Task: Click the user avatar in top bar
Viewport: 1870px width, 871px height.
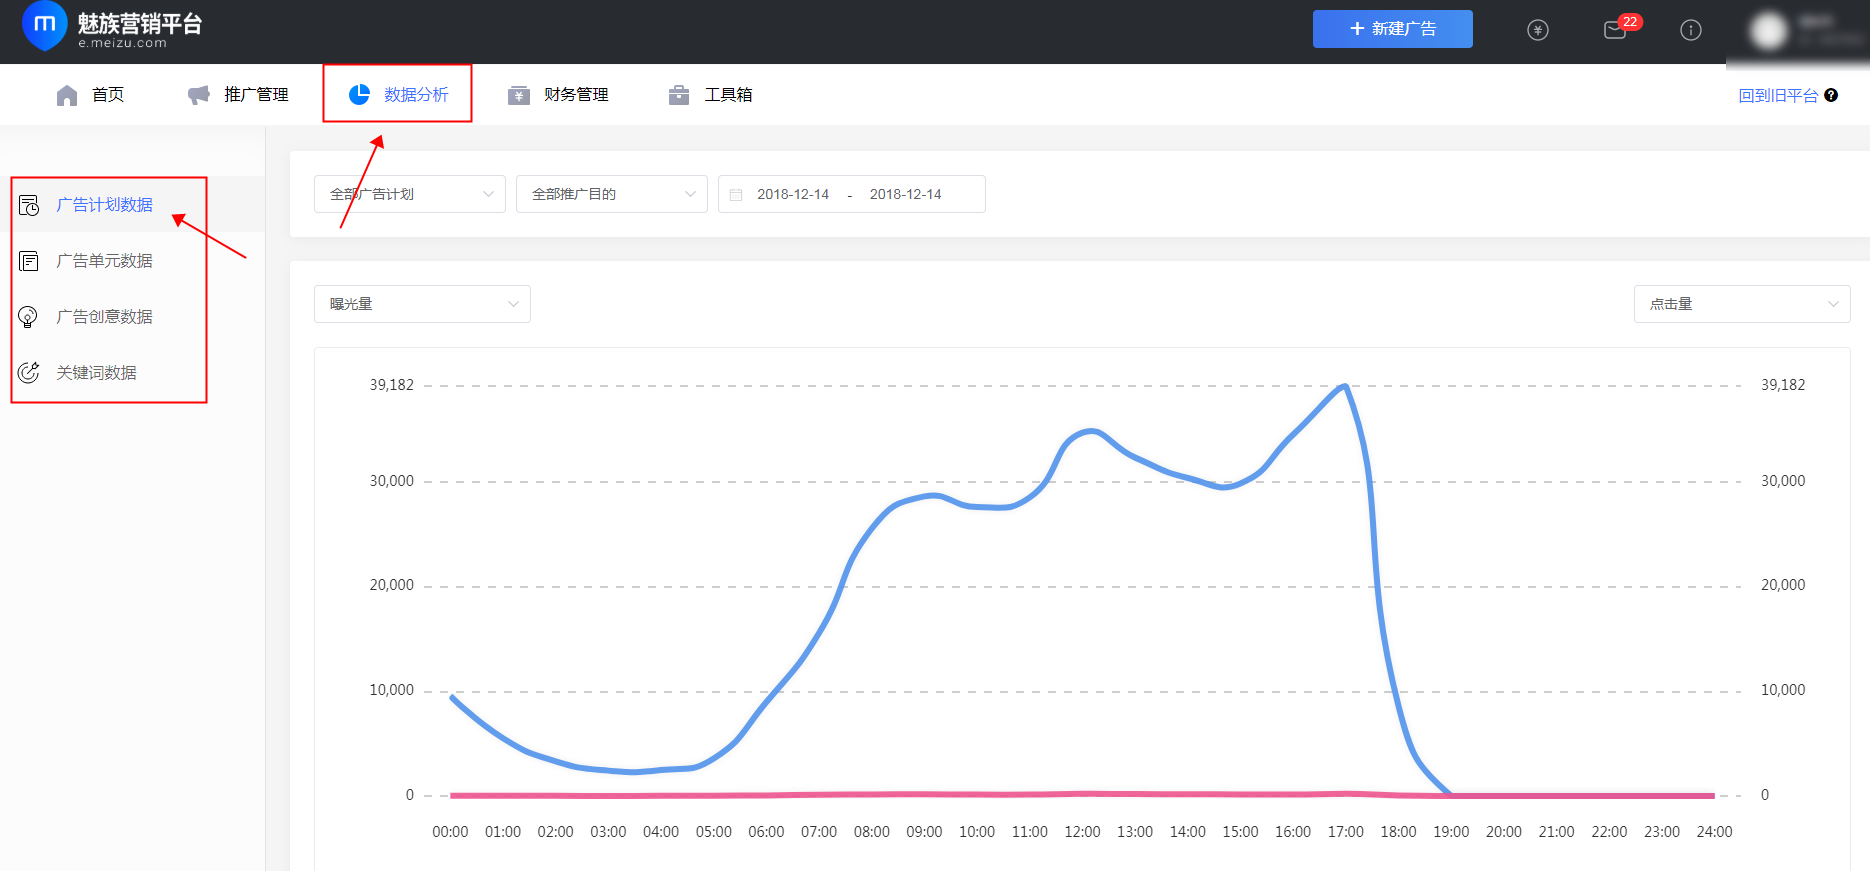Action: (x=1768, y=31)
